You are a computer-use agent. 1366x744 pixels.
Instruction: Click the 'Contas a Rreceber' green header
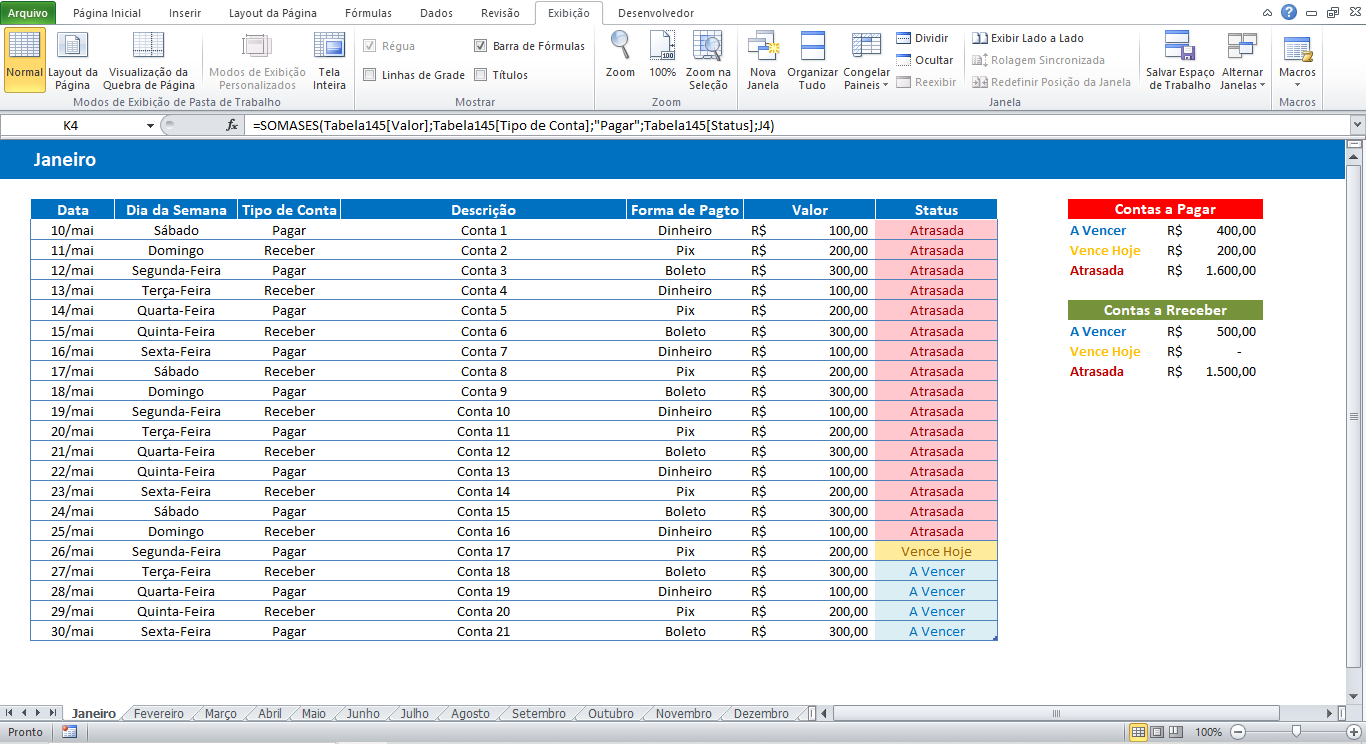pos(1165,310)
